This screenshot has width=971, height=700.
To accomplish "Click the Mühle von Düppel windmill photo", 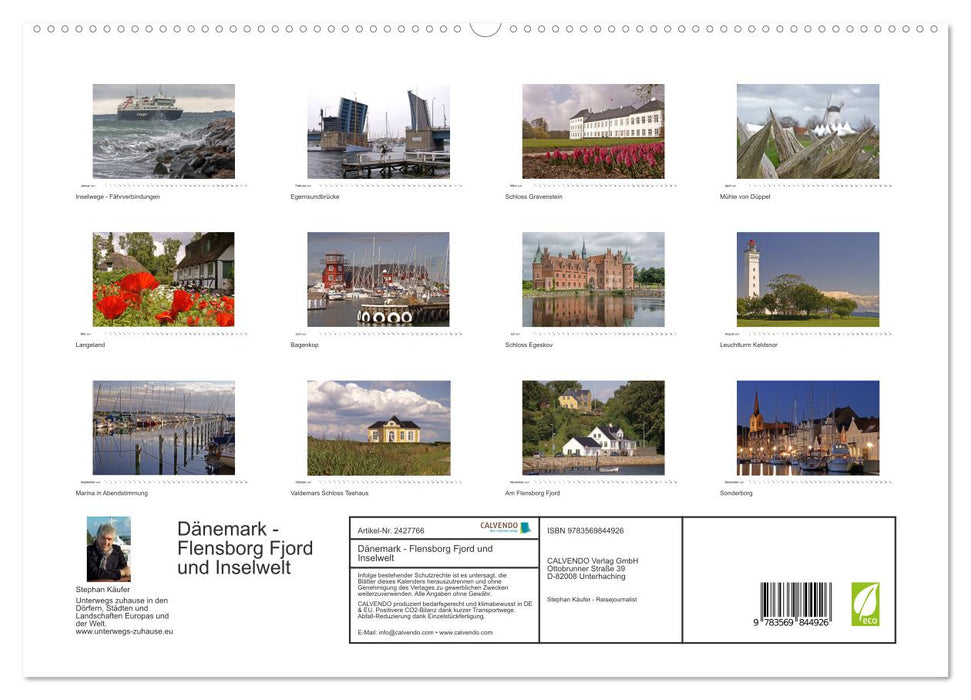I will pos(808,131).
